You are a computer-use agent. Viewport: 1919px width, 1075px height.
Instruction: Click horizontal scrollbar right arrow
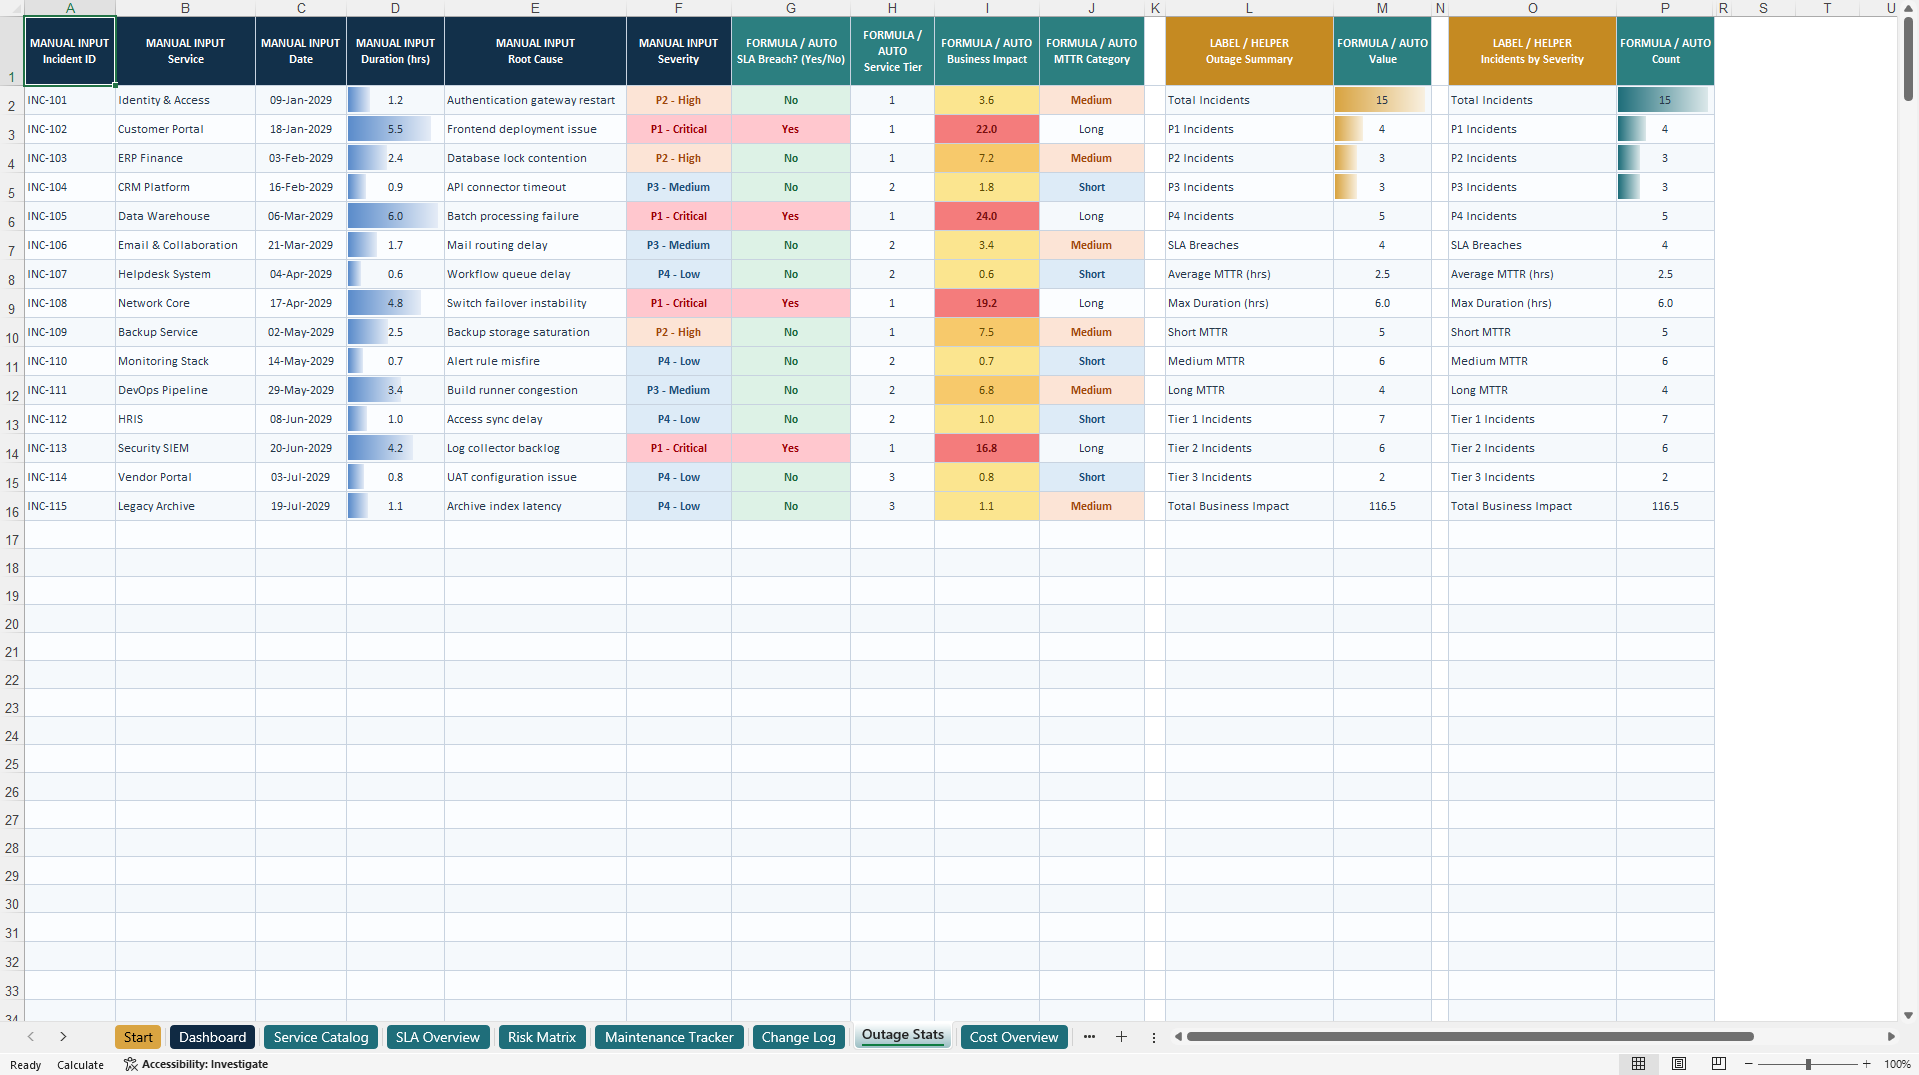pyautogui.click(x=1891, y=1037)
